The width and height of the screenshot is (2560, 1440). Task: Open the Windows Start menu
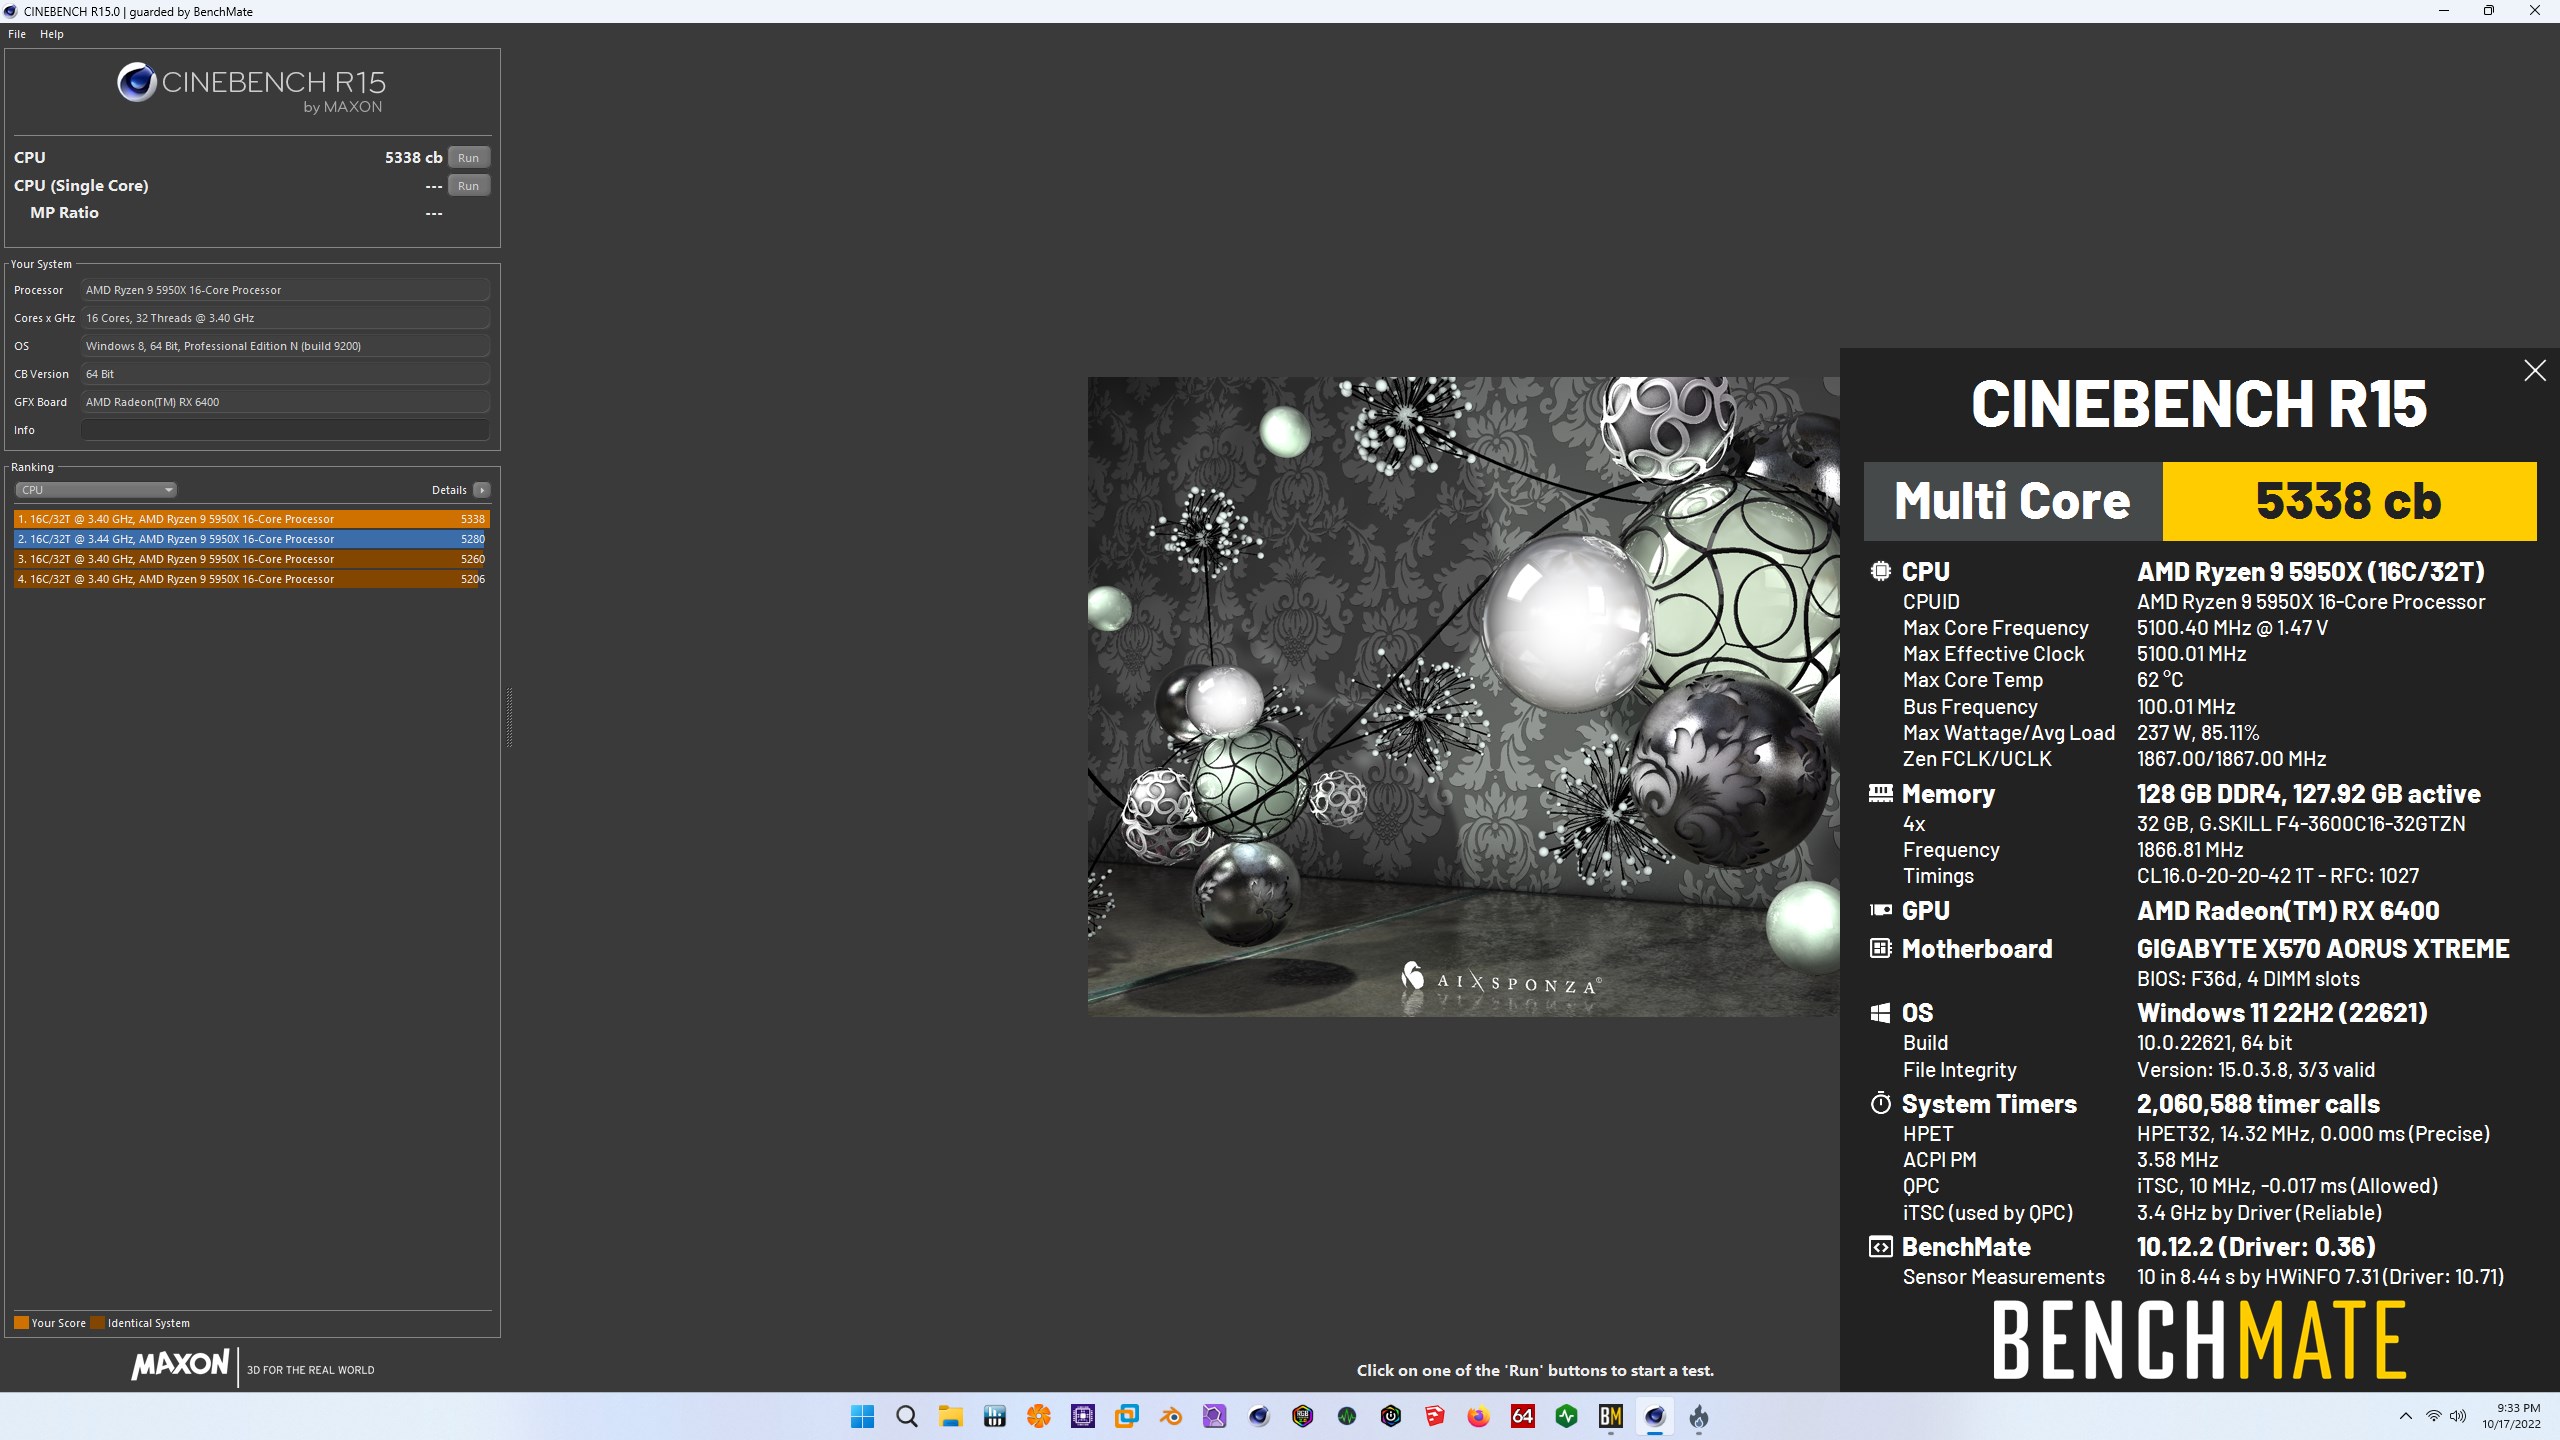tap(862, 1417)
